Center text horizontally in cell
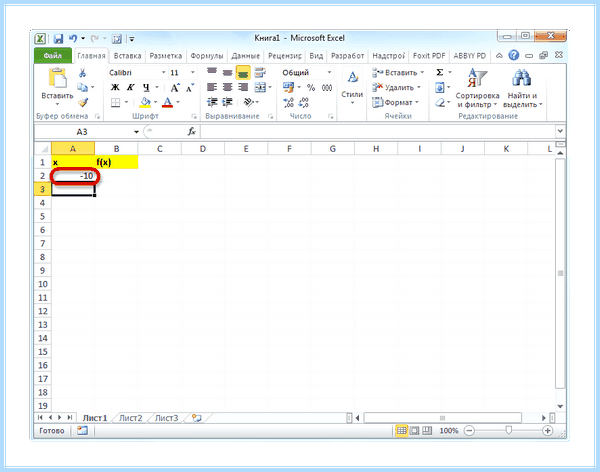This screenshot has width=600, height=472. pyautogui.click(x=227, y=87)
